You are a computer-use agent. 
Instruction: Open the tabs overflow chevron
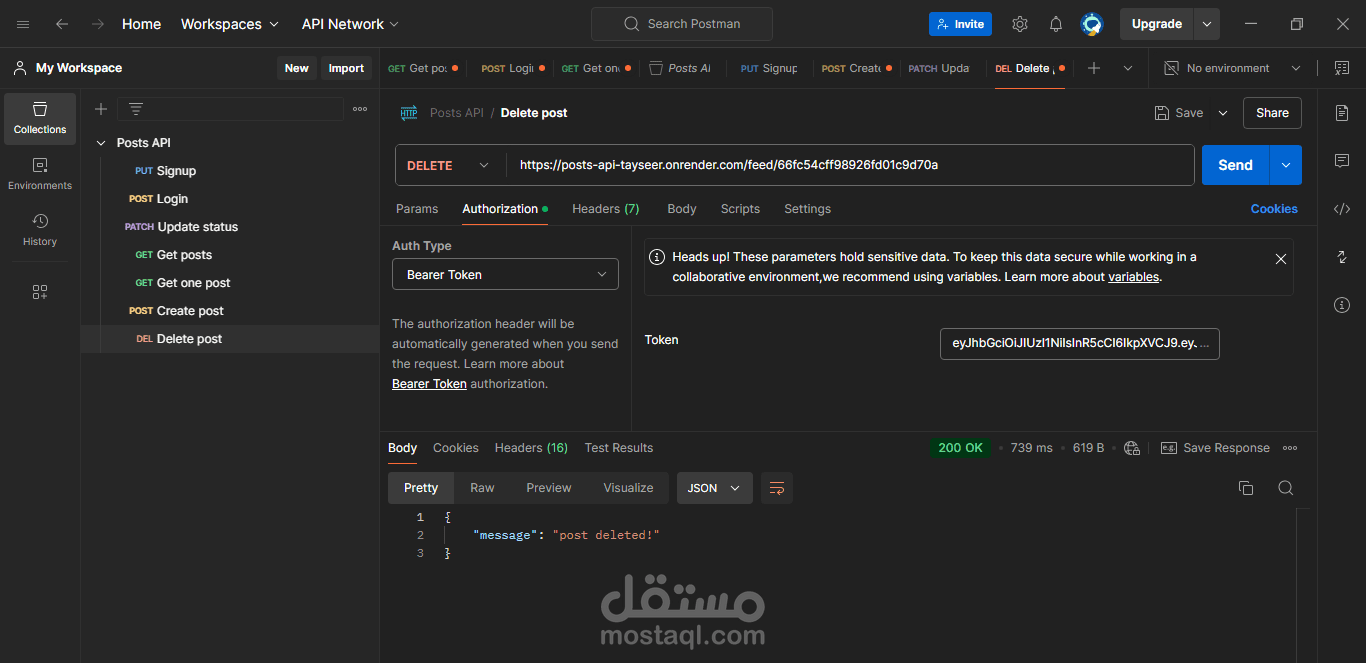[1128, 68]
